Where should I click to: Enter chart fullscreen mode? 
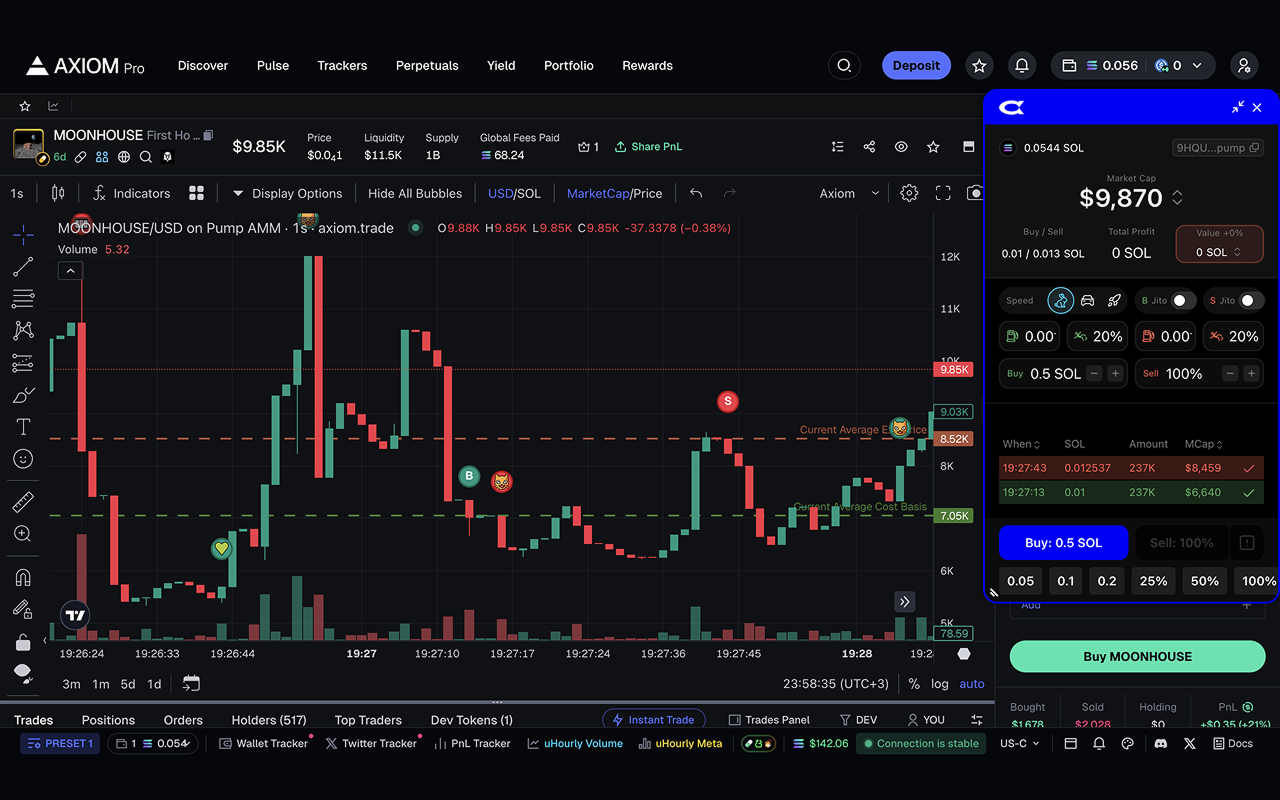[943, 193]
